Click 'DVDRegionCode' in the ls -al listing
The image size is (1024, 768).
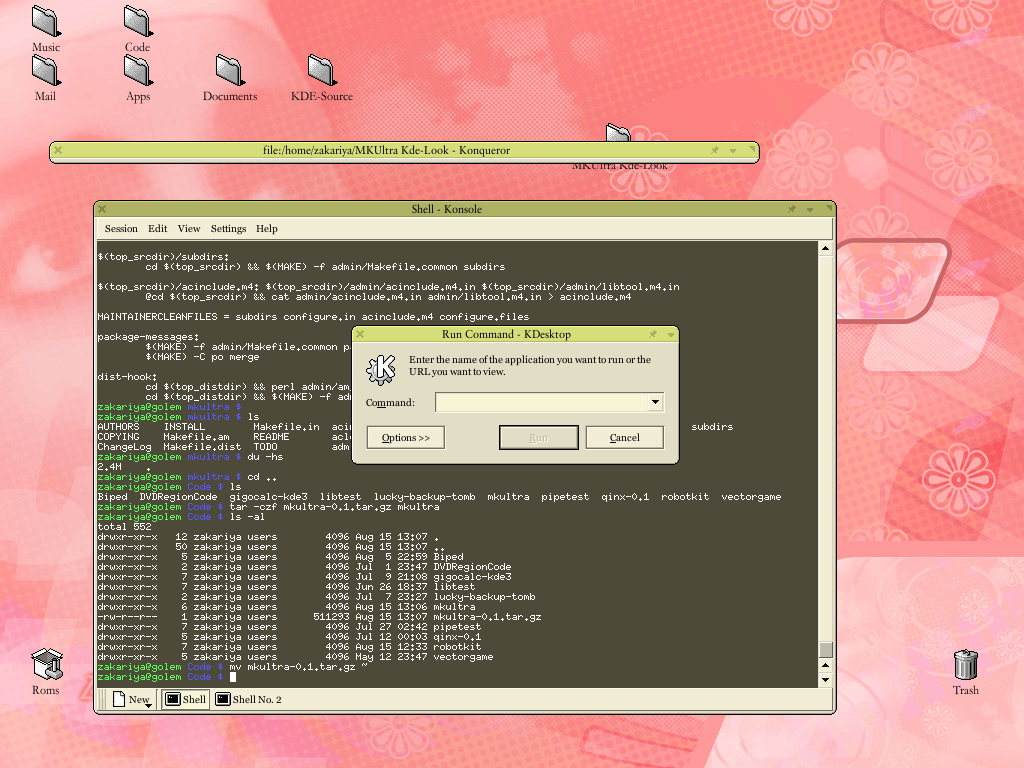click(x=472, y=567)
